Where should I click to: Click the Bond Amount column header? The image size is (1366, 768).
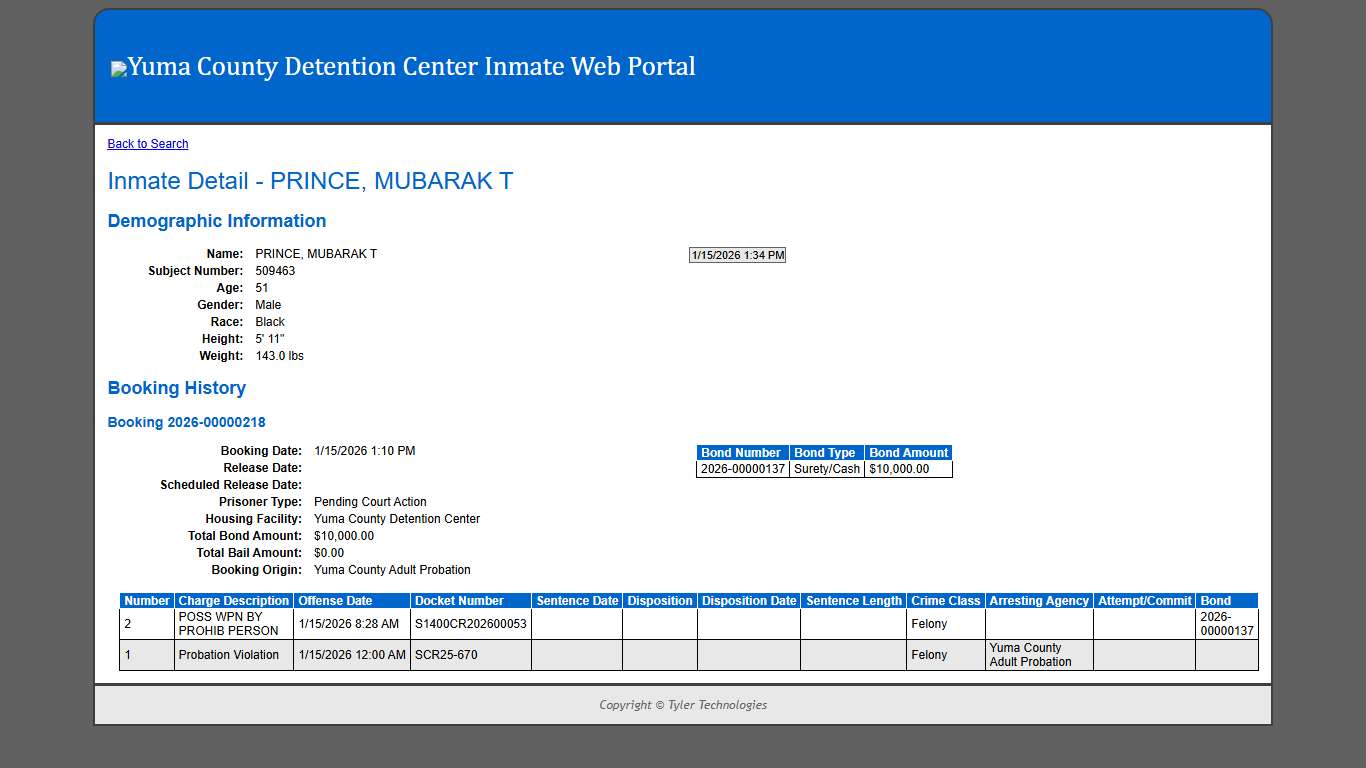click(x=908, y=452)
